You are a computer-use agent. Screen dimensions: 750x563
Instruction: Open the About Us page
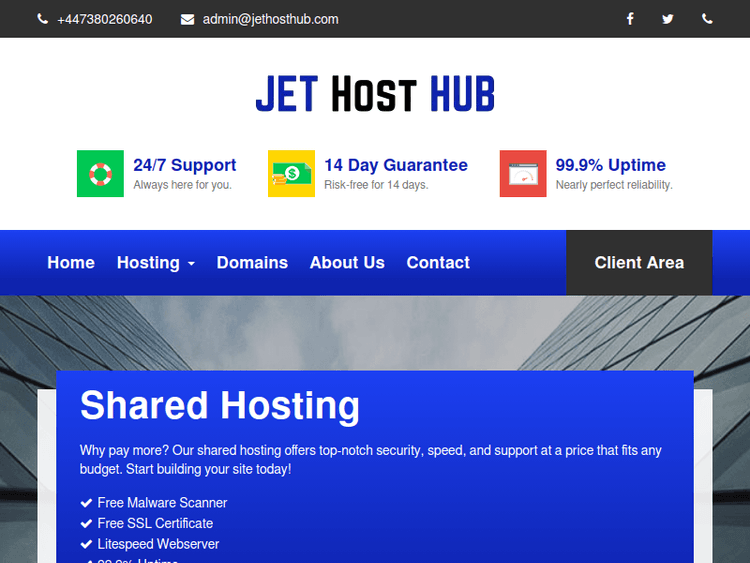pos(347,263)
